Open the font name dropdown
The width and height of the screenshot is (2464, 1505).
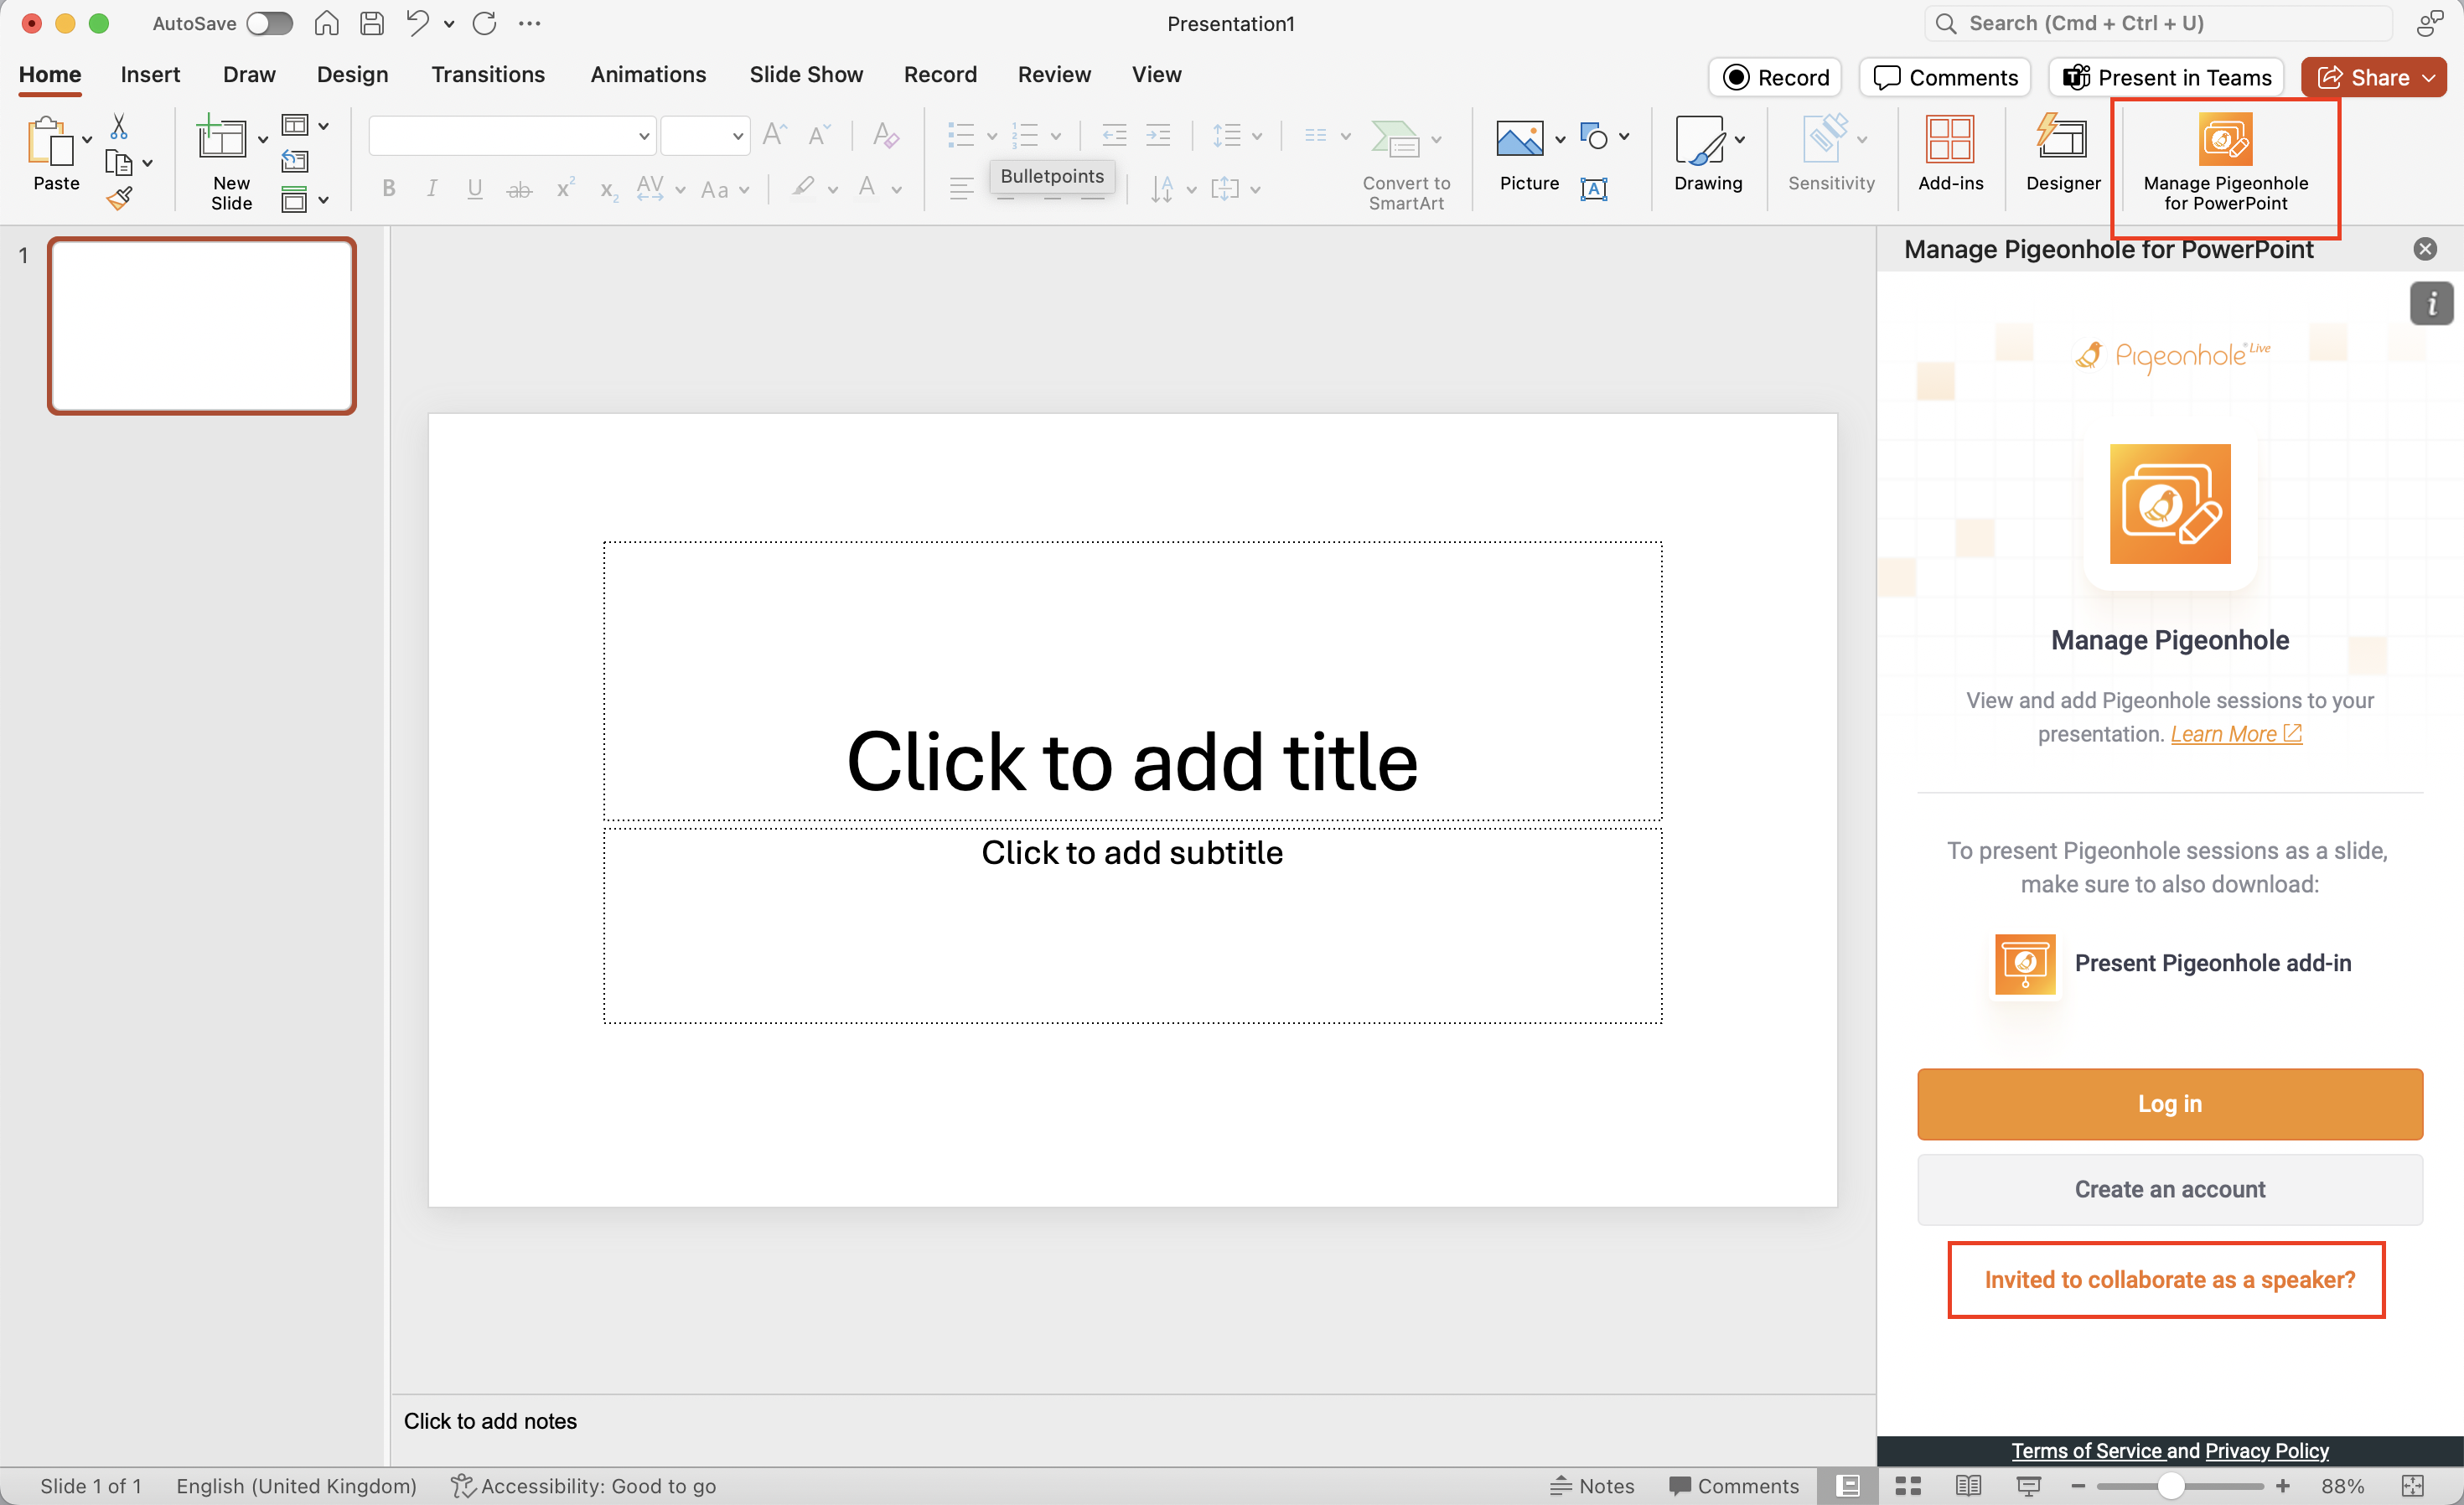point(644,136)
